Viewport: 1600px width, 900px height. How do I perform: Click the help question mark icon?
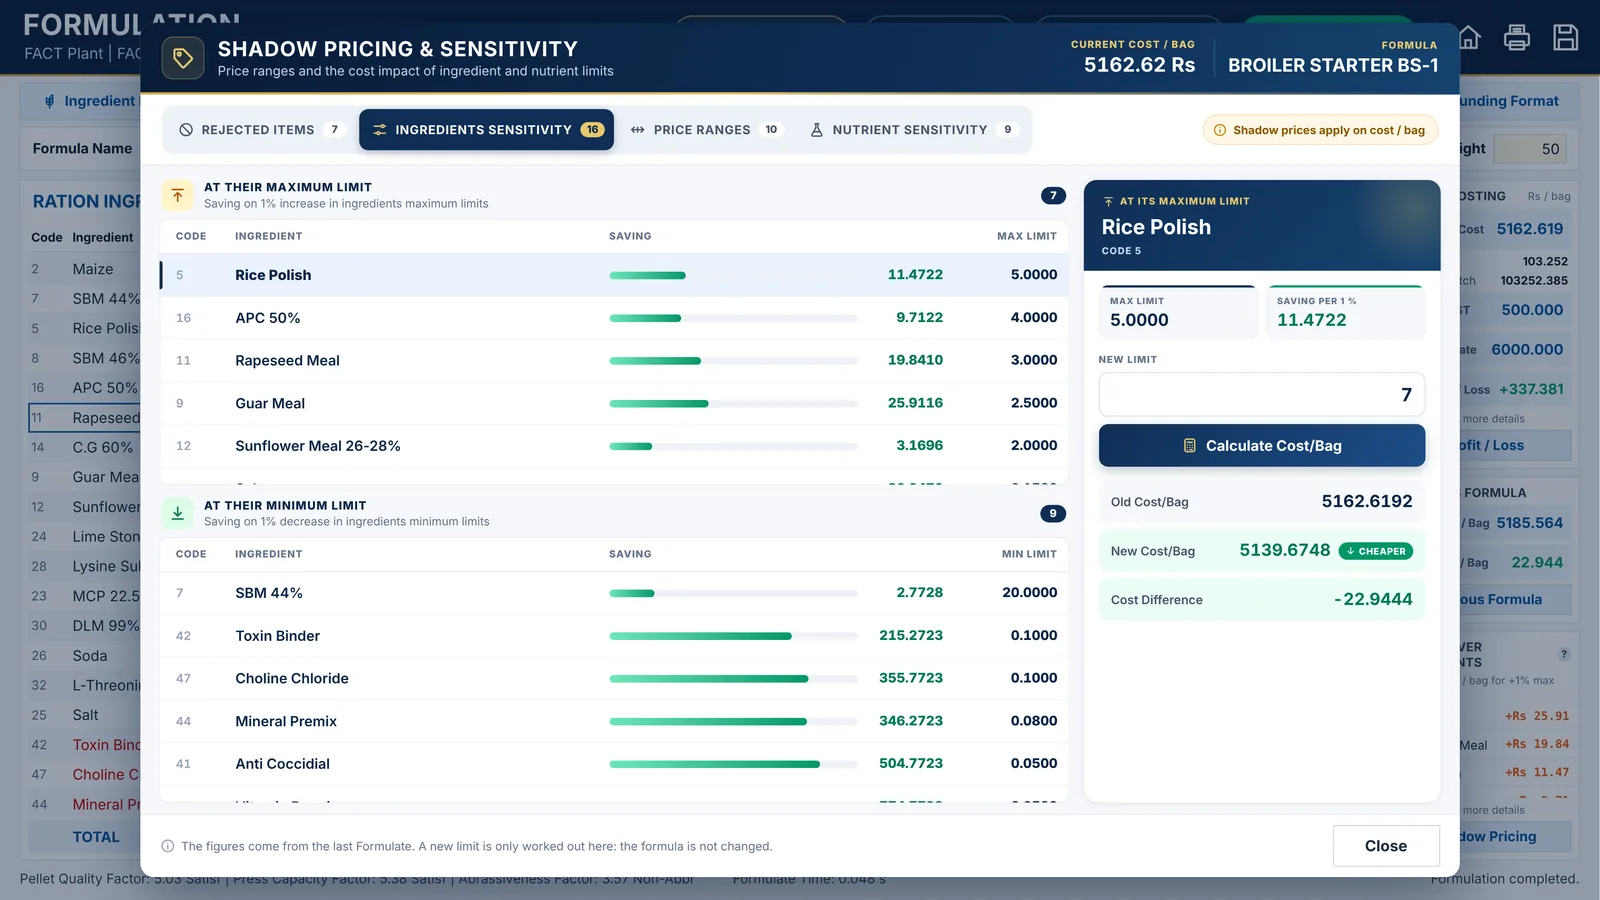point(1564,654)
